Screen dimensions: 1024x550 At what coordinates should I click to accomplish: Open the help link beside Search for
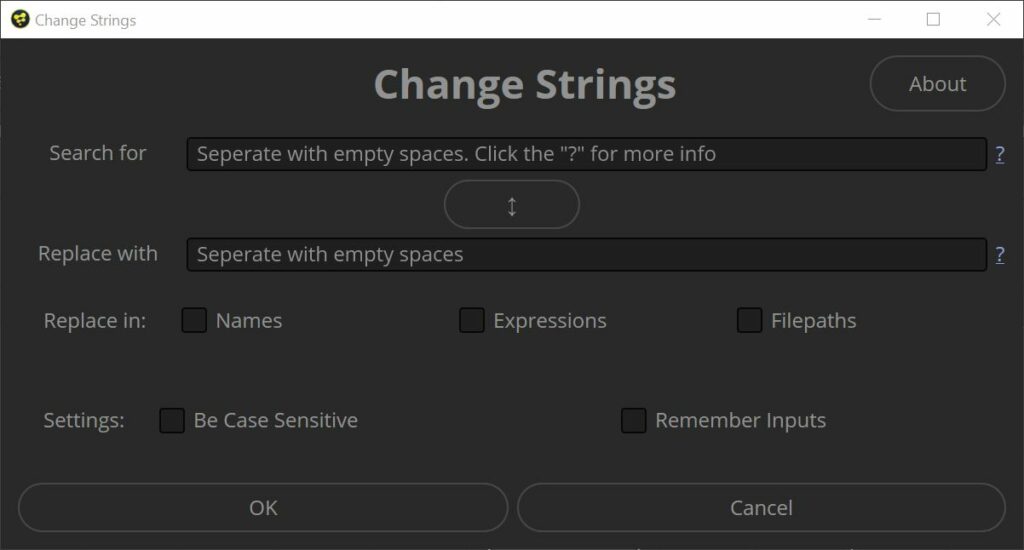(1000, 154)
